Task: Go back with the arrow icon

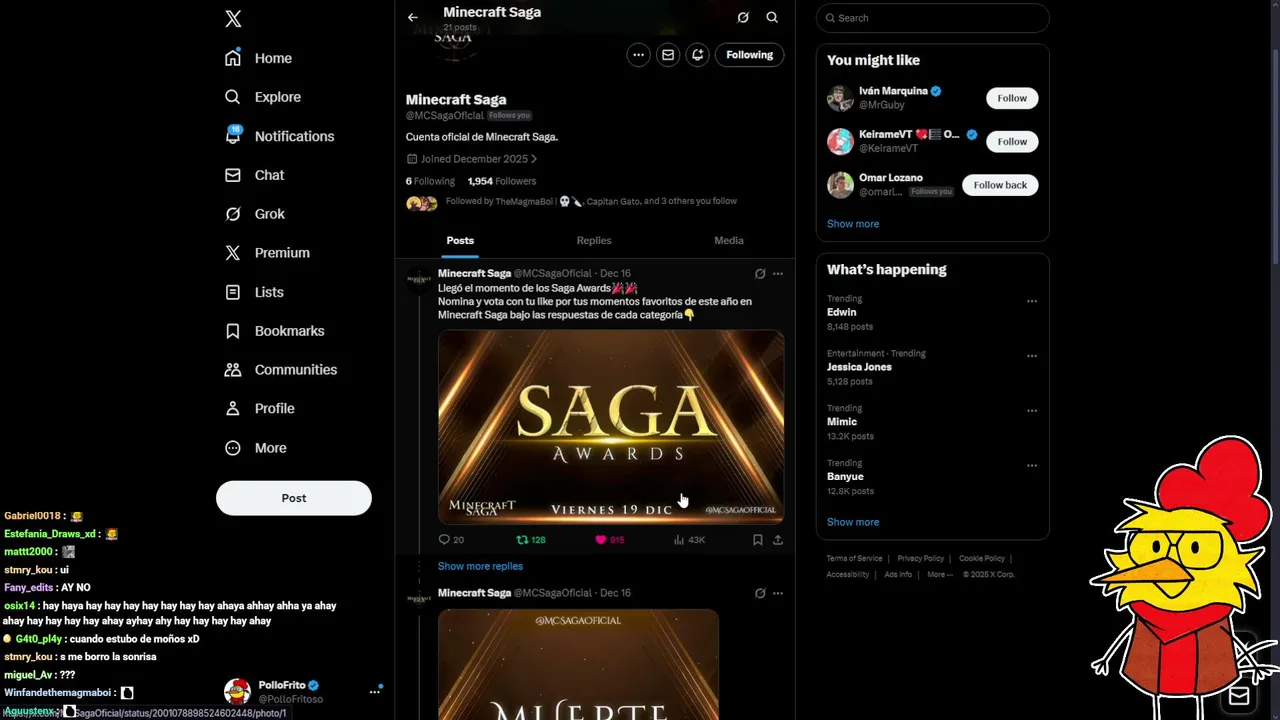Action: pos(413,18)
